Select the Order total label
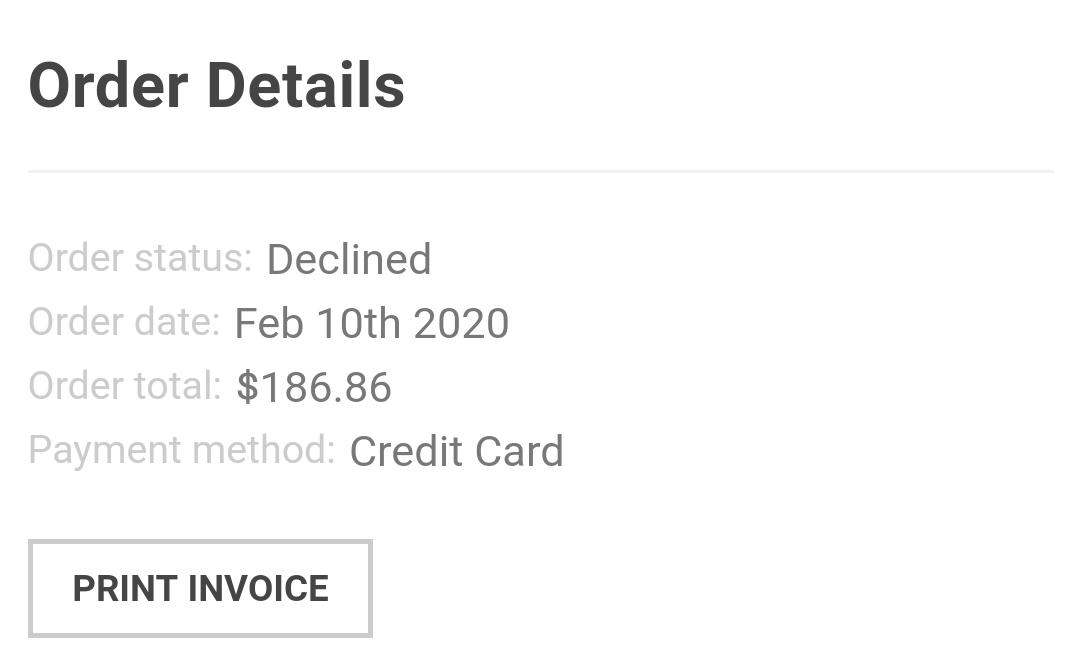This screenshot has width=1079, height=660. (125, 386)
